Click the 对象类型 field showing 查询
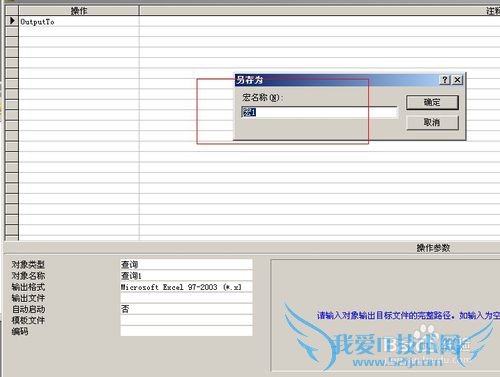Image resolution: width=500 pixels, height=377 pixels. tap(186, 265)
